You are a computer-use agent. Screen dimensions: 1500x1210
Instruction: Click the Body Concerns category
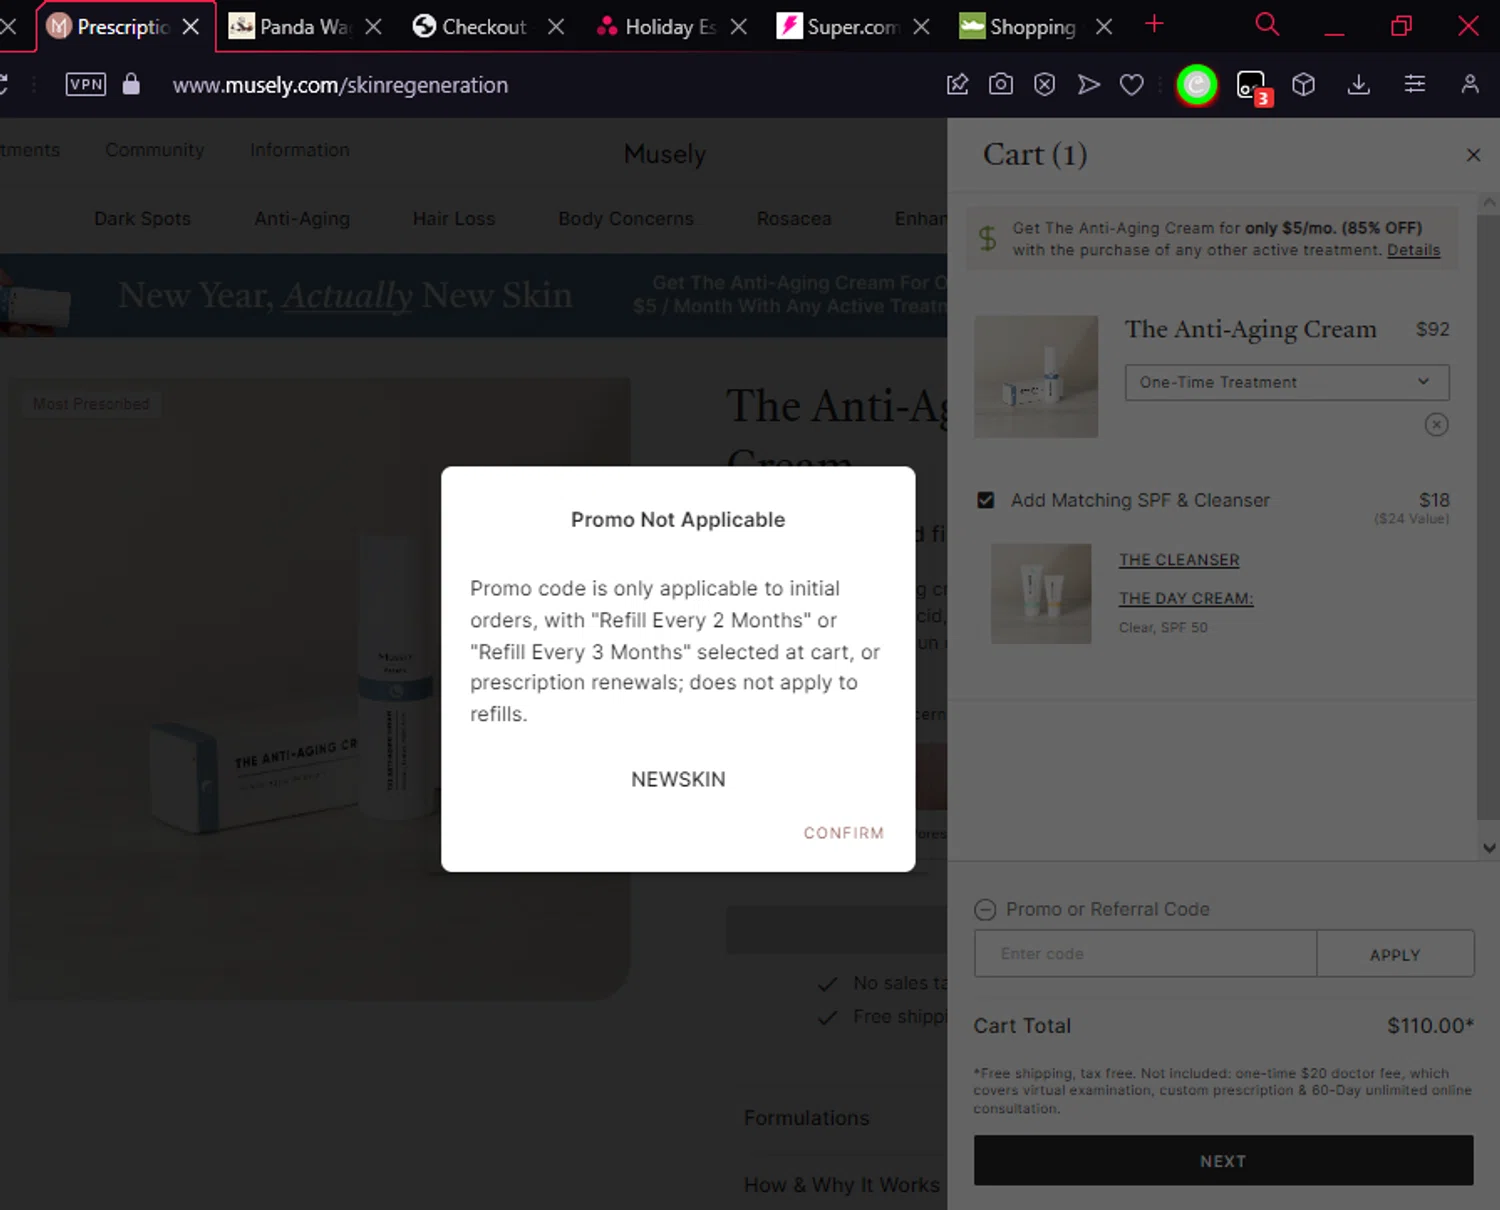pyautogui.click(x=626, y=218)
